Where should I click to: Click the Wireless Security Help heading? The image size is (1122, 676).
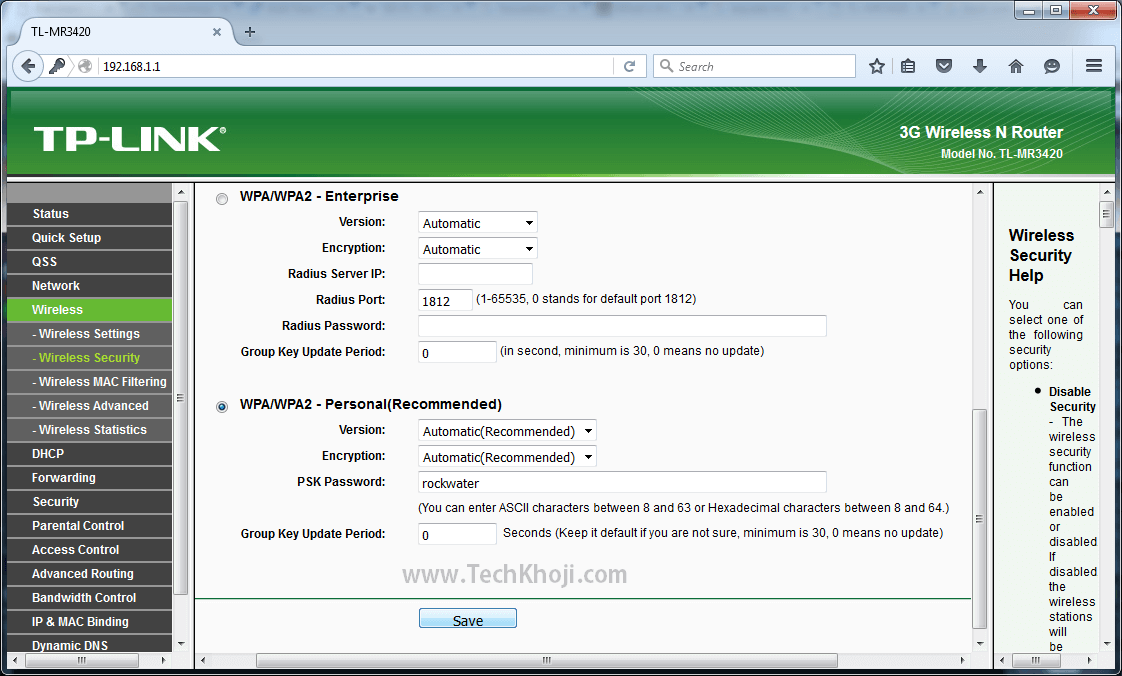(1041, 255)
